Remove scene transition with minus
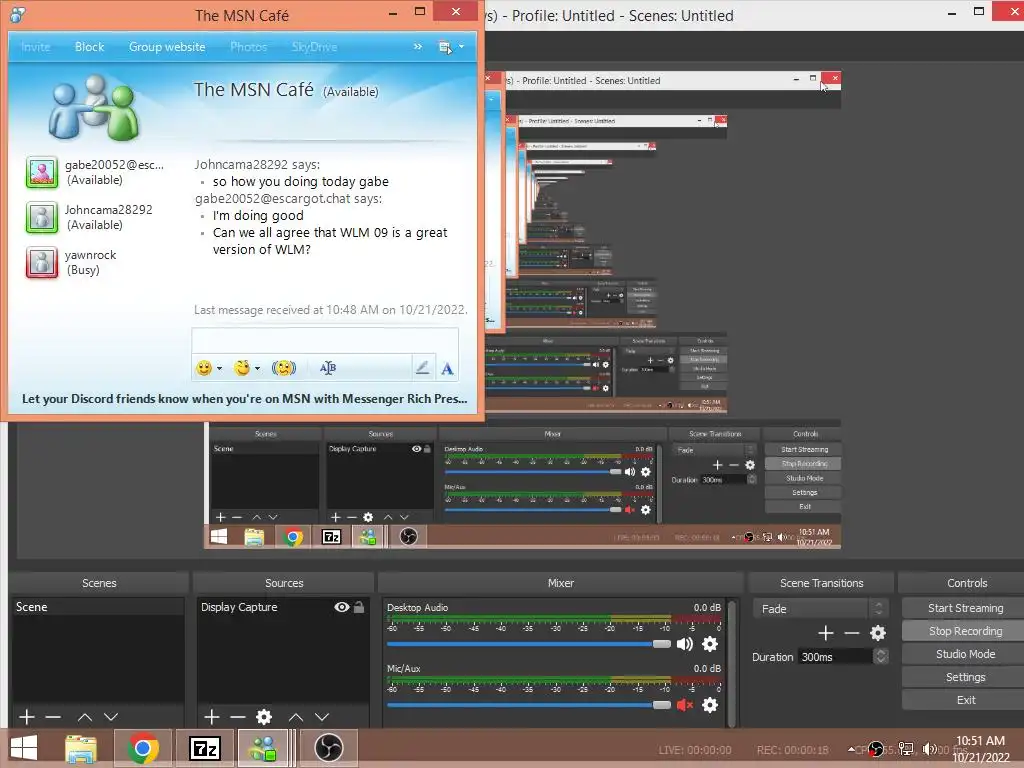This screenshot has height=768, width=1024. 852,633
